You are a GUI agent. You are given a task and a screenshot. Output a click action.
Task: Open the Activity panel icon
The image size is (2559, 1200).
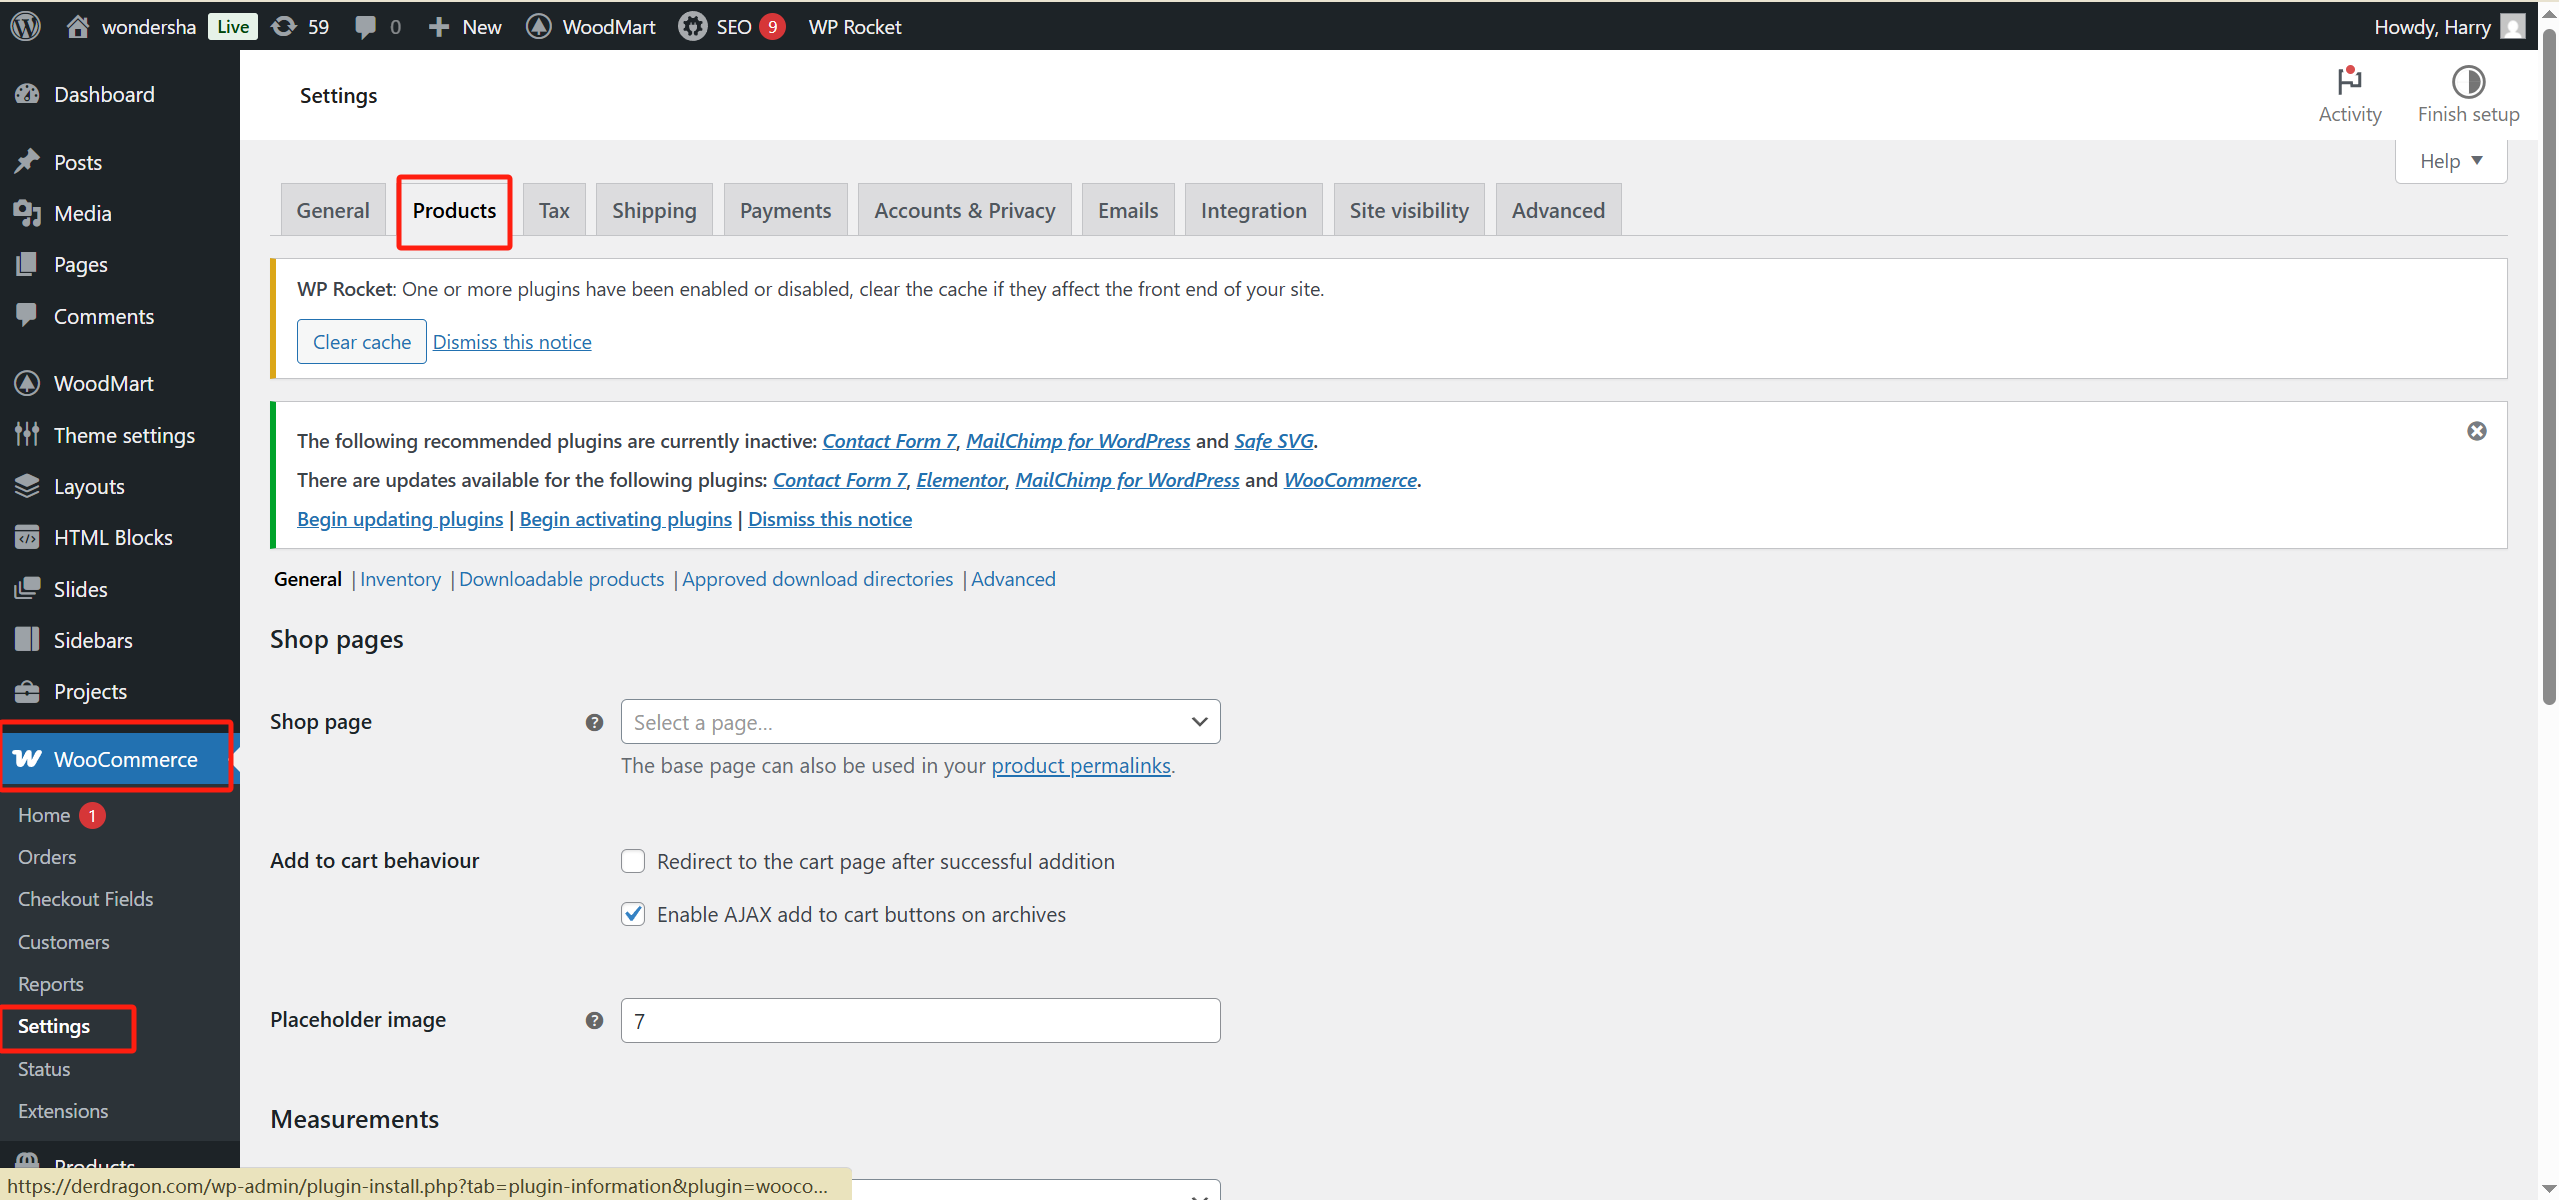2349,82
